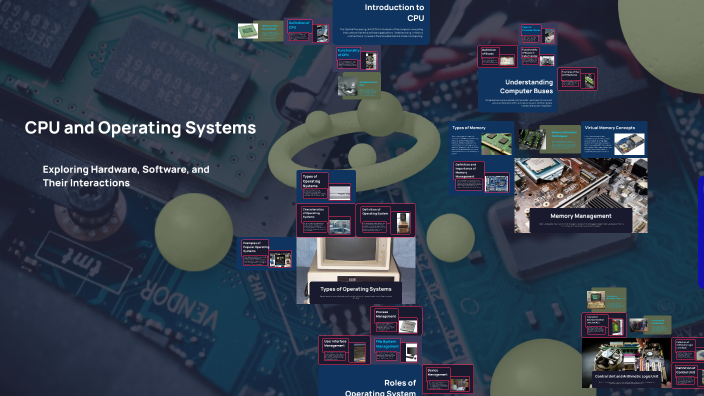
Task: Open the 'Device Management' subtopic card
Action: tap(448, 378)
